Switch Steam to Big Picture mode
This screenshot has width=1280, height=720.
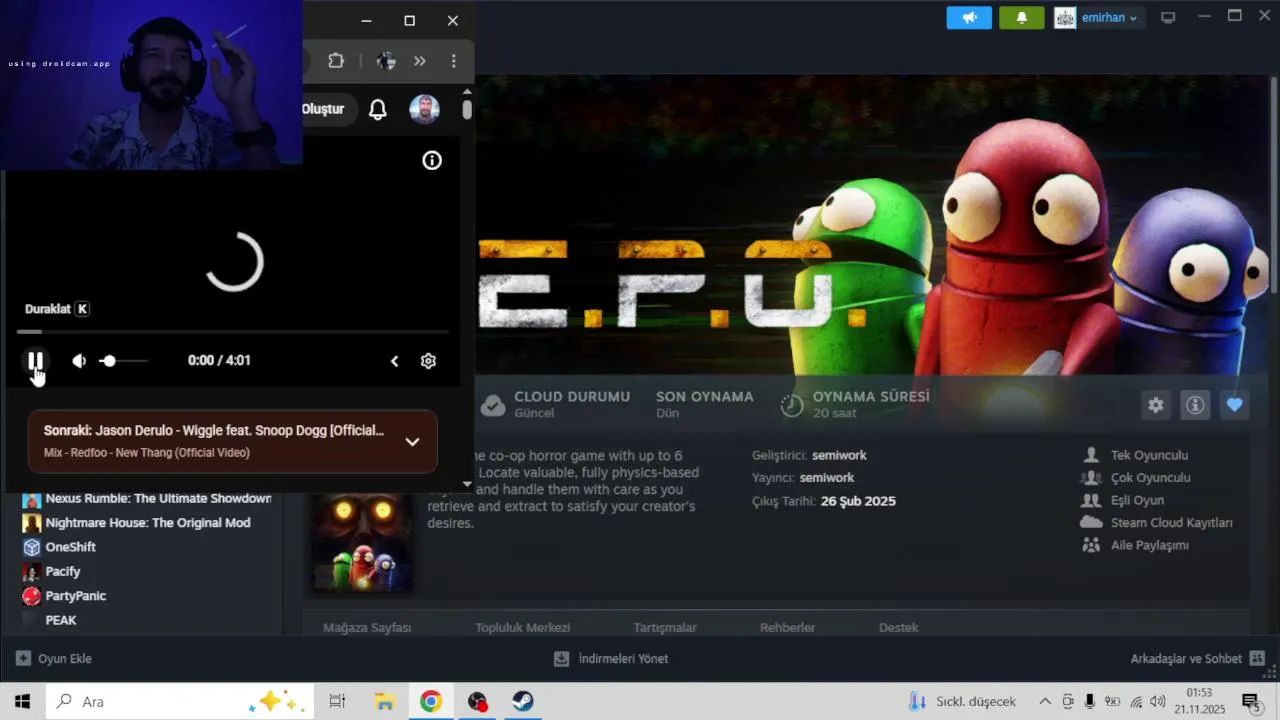pyautogui.click(x=1168, y=17)
